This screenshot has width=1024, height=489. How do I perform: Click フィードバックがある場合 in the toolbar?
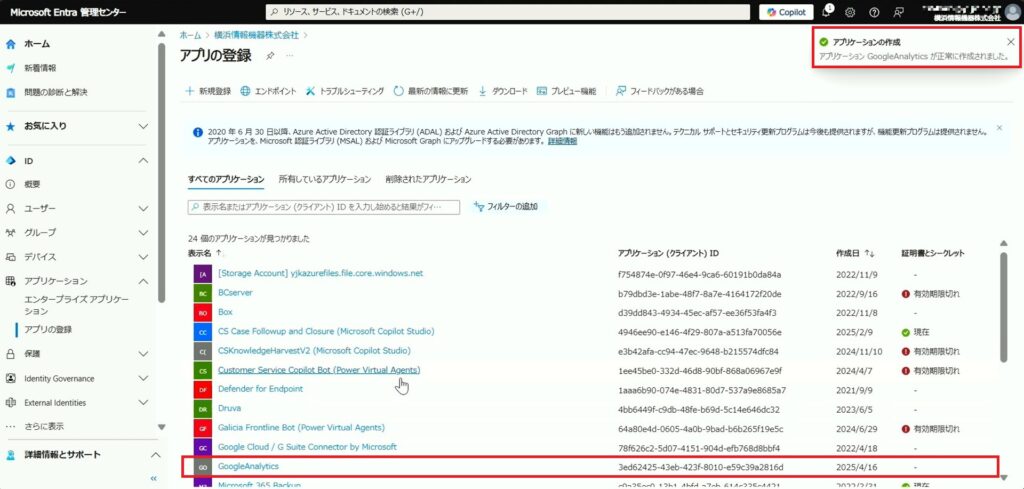(660, 91)
